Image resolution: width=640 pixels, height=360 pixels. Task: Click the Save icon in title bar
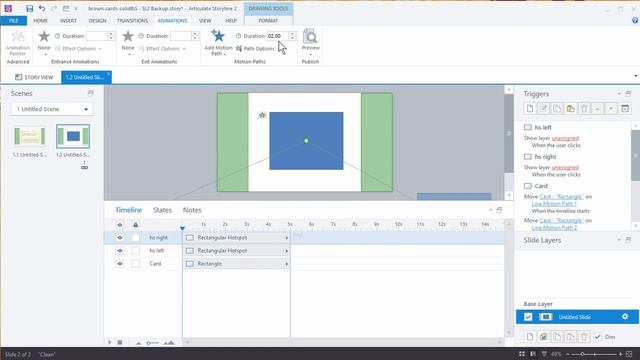[x=29, y=8]
